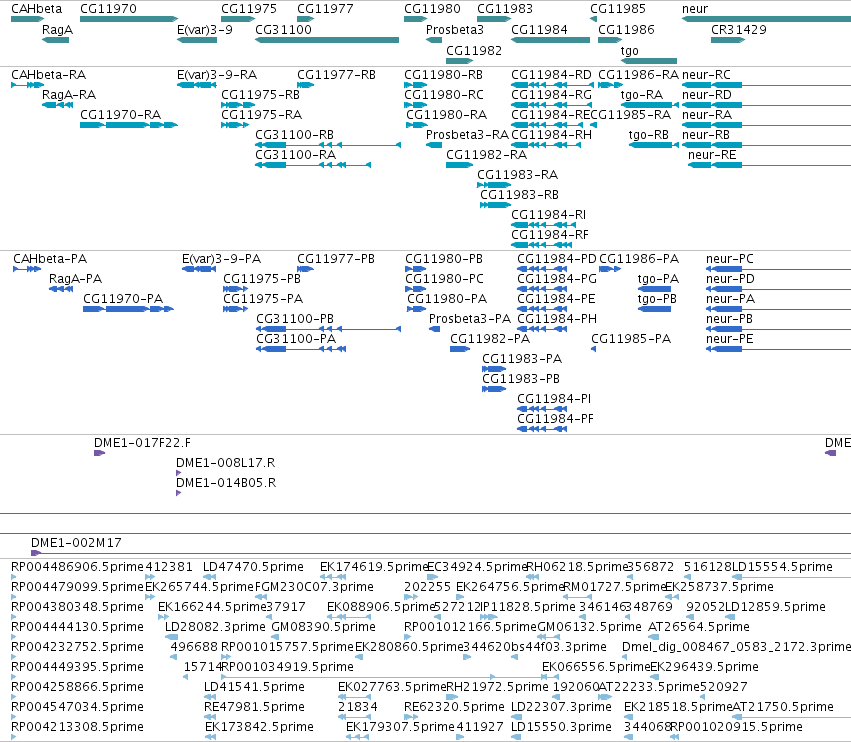Click transcript RagA-RA
Viewport: 851px width, 742px height.
pos(69,95)
